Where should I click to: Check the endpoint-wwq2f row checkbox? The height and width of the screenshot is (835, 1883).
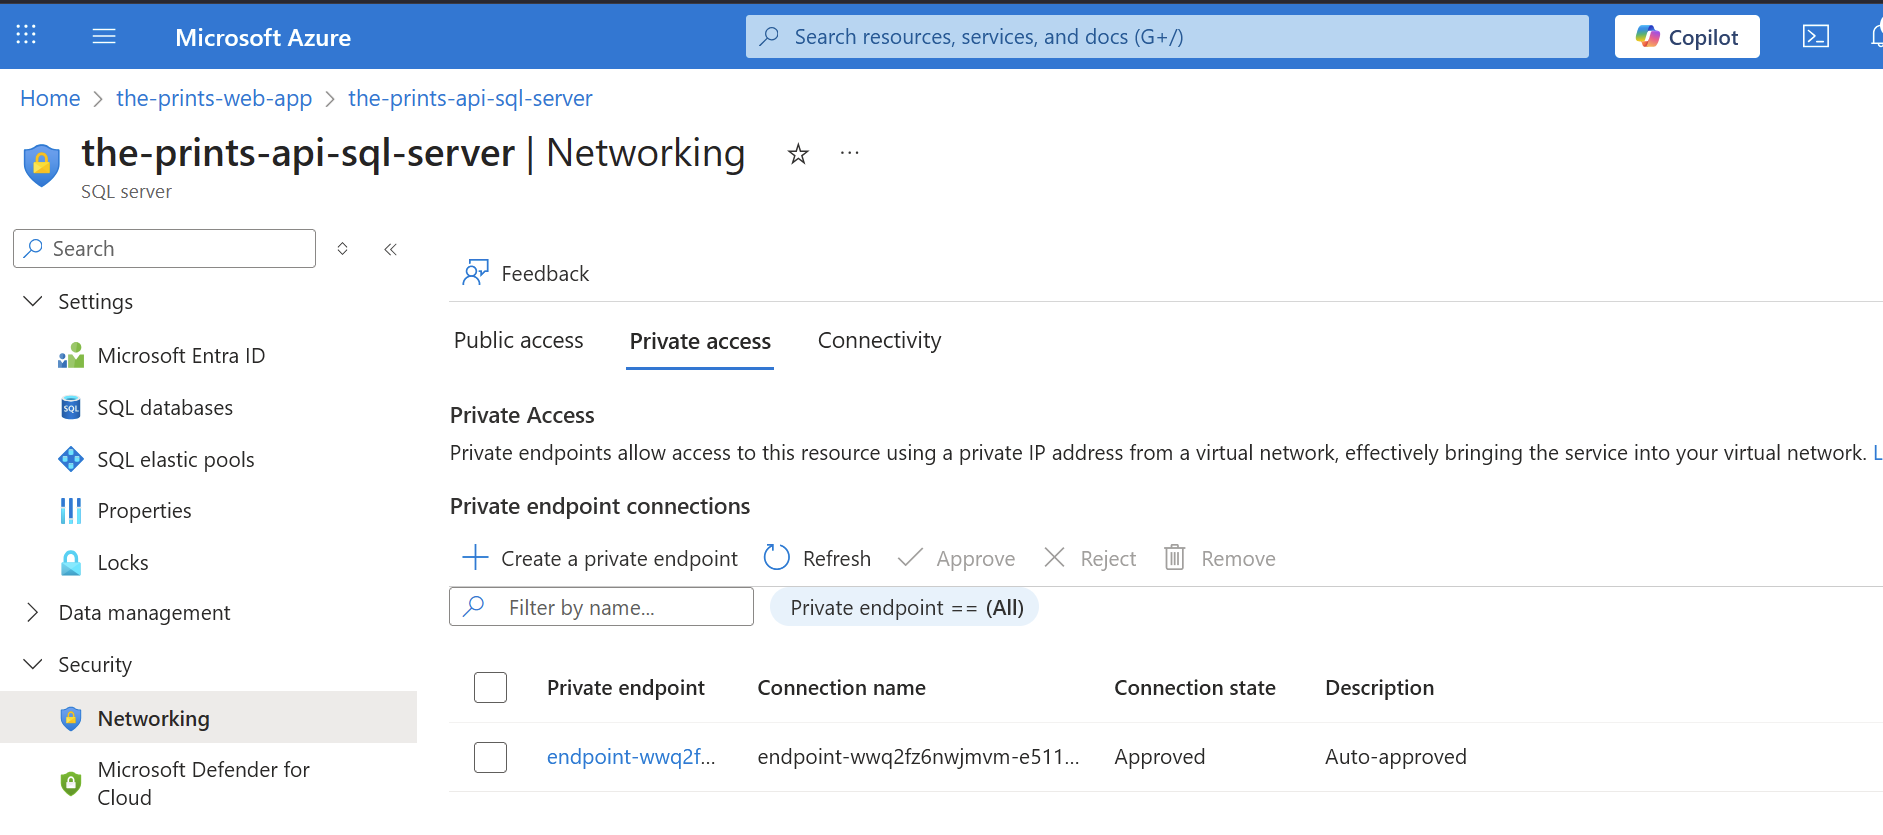point(490,757)
